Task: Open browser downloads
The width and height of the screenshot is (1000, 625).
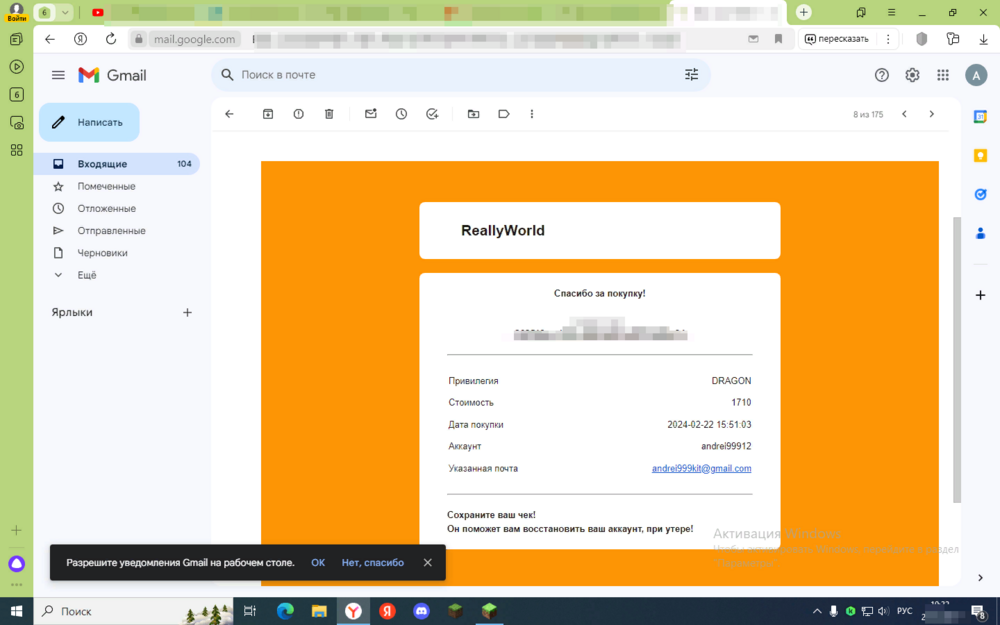Action: click(x=983, y=39)
